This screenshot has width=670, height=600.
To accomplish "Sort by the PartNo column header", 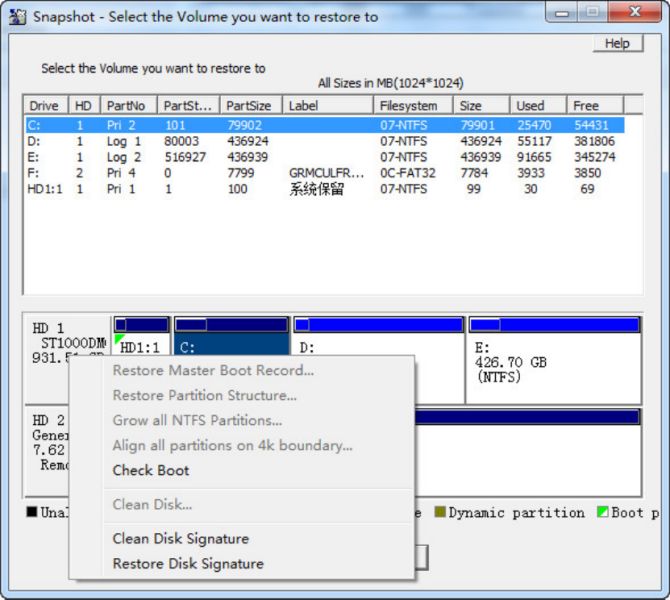I will pyautogui.click(x=129, y=105).
